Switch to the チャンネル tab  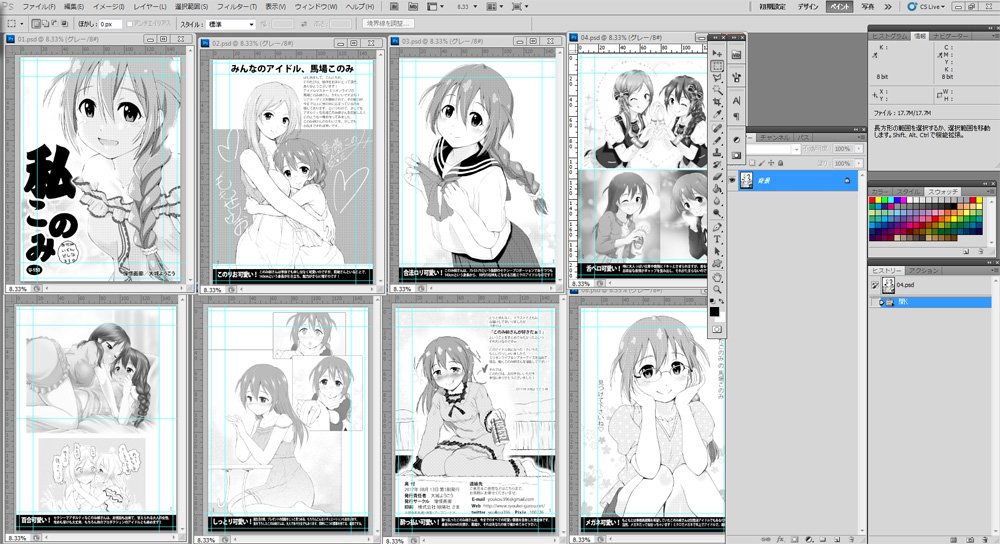tap(774, 138)
